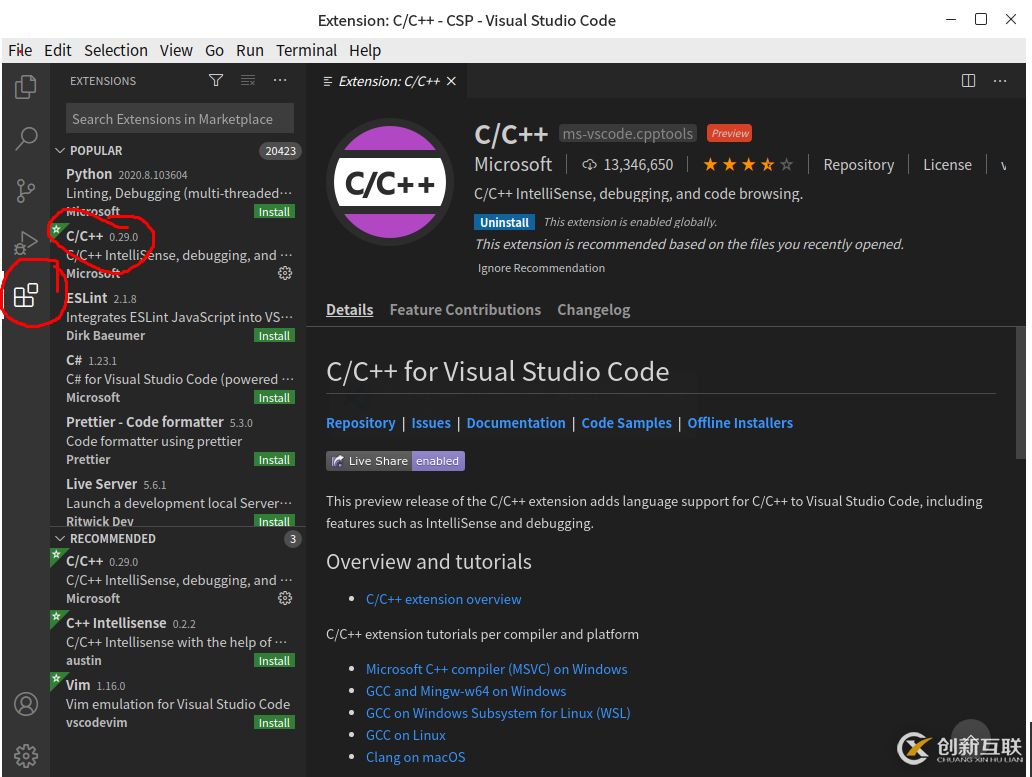Screen dimensions: 1032x777
Task: Click the Live Share enabled badge
Action: coord(396,461)
